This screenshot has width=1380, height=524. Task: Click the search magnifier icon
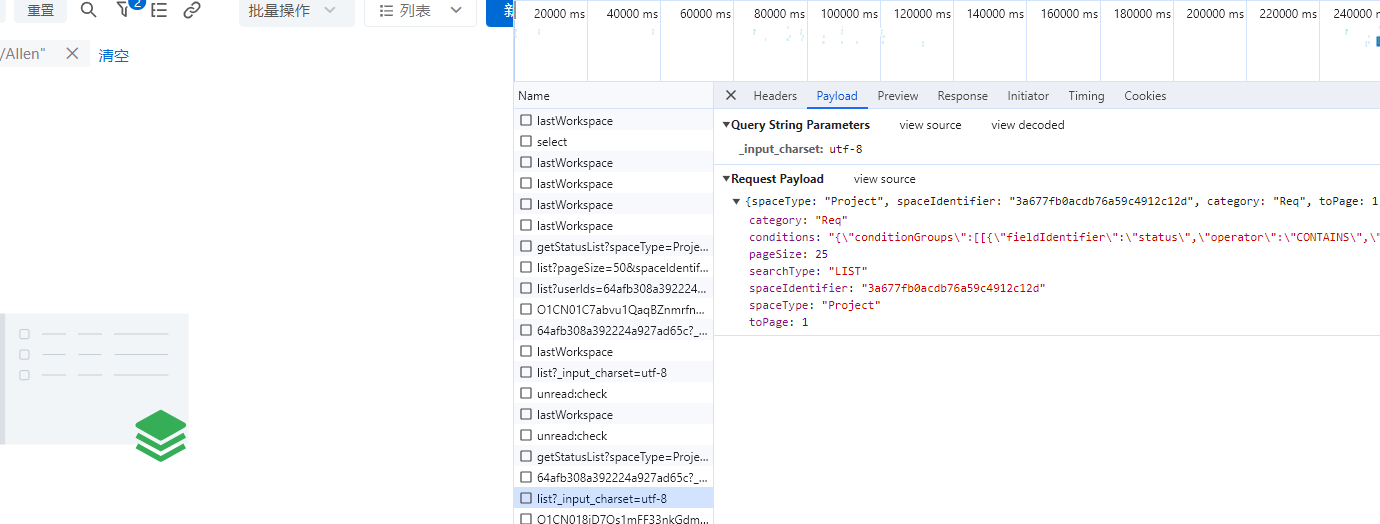[89, 10]
